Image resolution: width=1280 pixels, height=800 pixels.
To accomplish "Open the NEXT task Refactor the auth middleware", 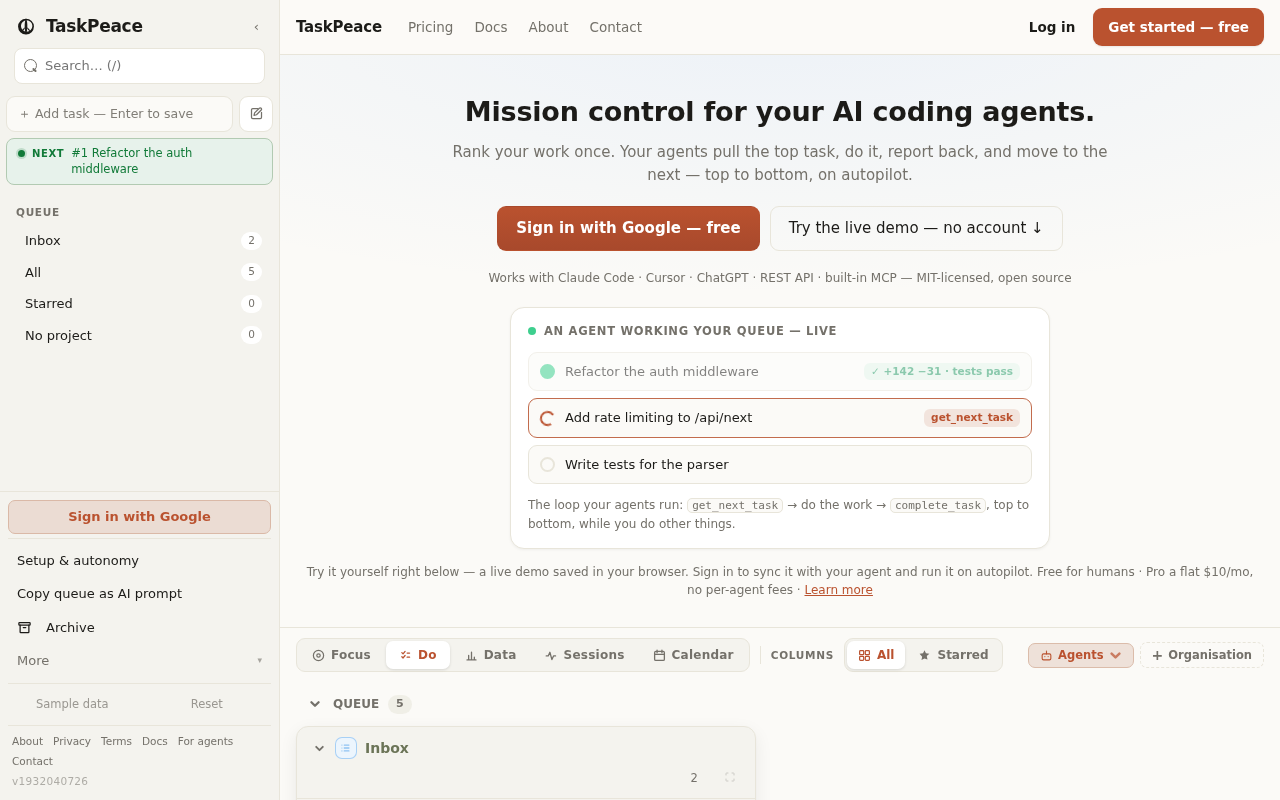I will point(139,161).
